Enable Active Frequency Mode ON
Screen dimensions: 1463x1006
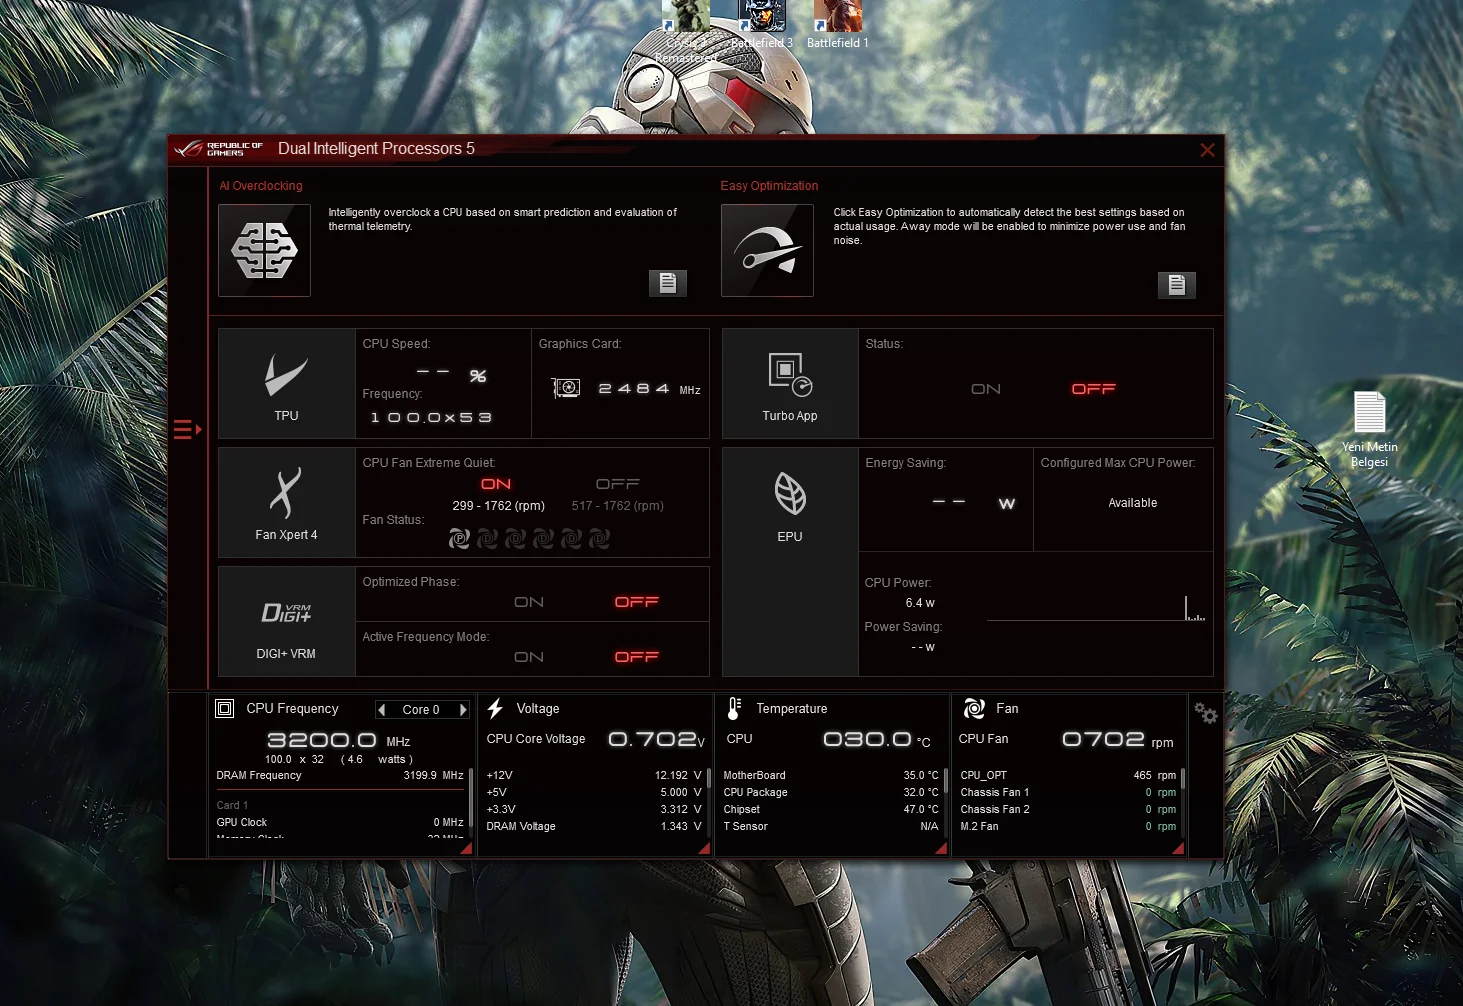click(x=529, y=657)
